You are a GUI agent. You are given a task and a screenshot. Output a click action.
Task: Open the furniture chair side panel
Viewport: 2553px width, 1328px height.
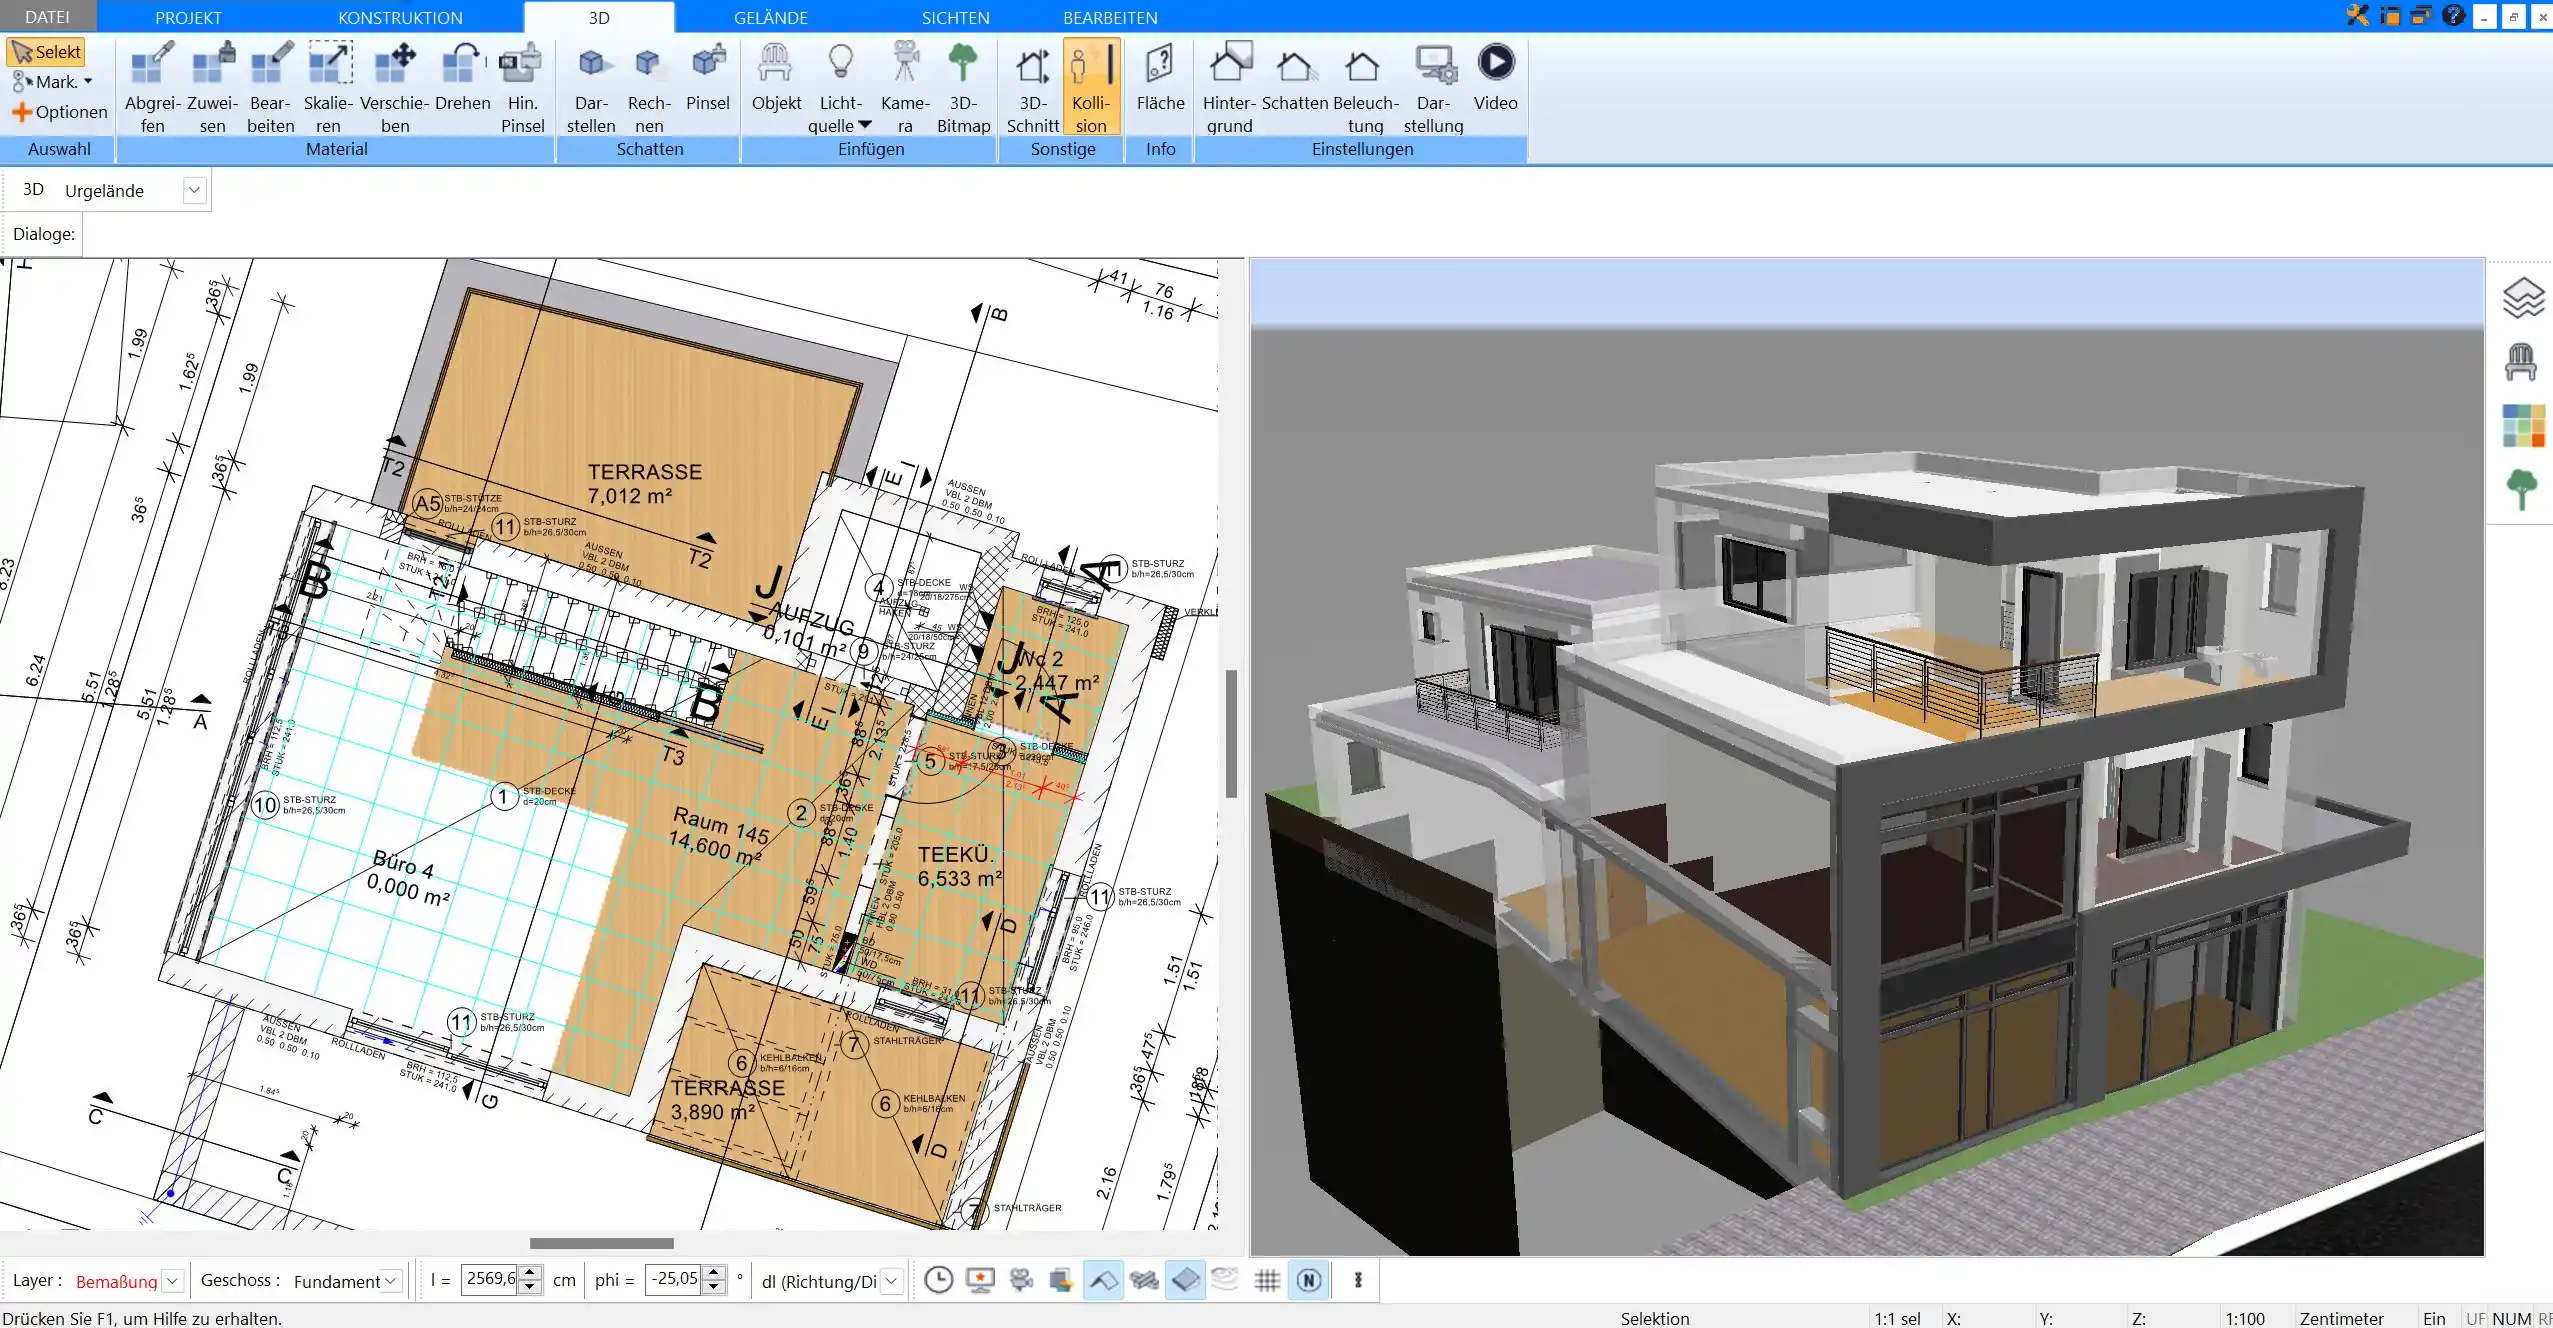point(2521,362)
